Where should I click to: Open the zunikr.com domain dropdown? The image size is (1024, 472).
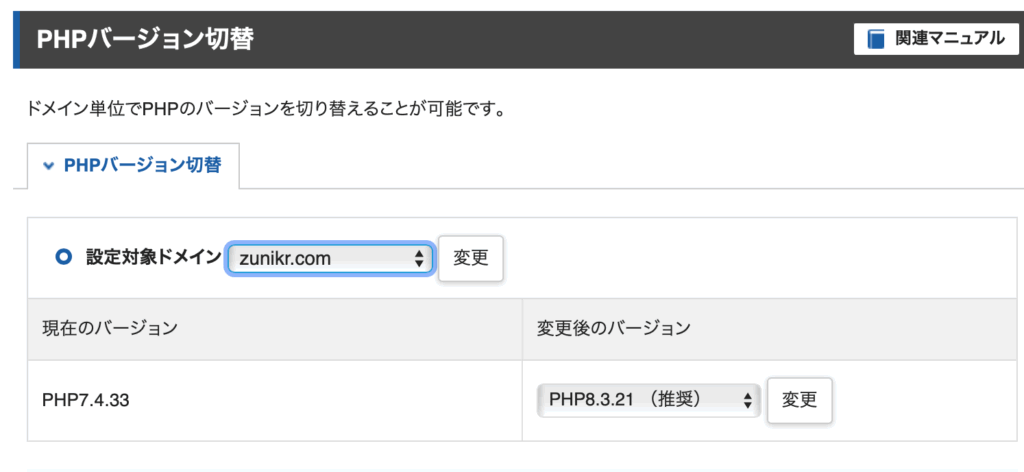pos(330,259)
